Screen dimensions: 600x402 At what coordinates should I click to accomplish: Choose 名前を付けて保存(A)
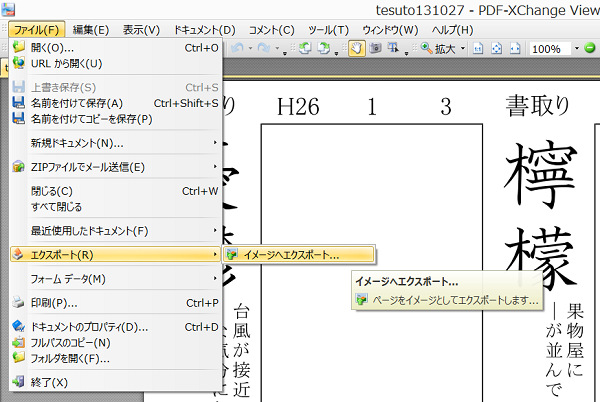tap(116, 103)
